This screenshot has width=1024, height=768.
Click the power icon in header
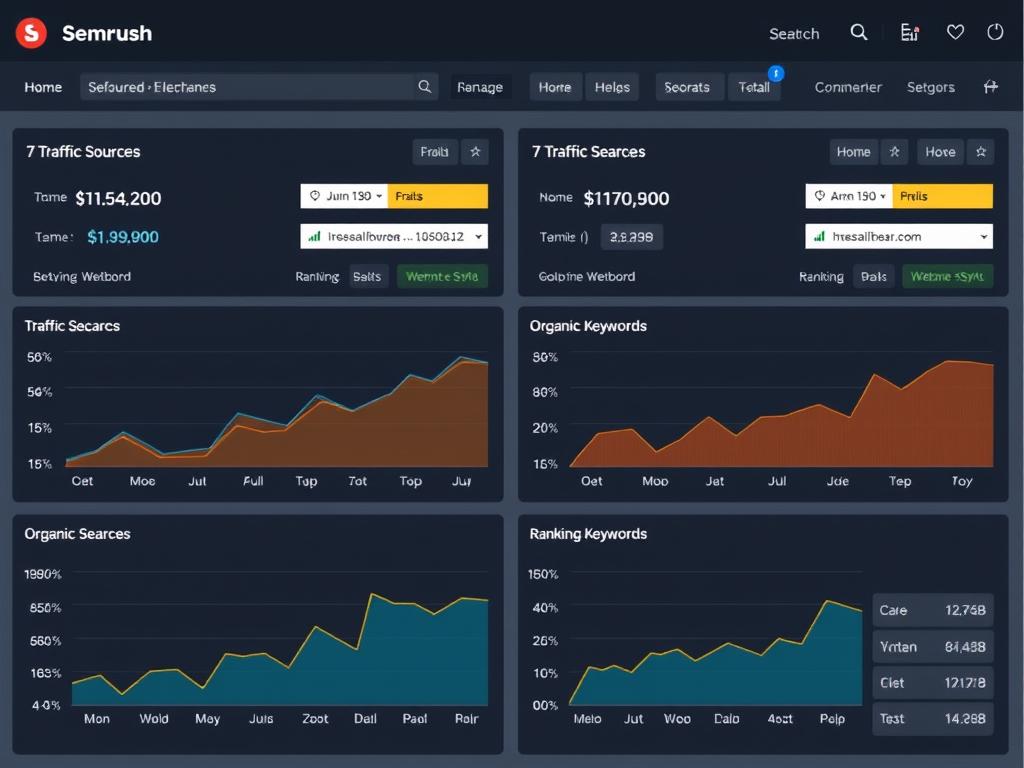tap(995, 32)
